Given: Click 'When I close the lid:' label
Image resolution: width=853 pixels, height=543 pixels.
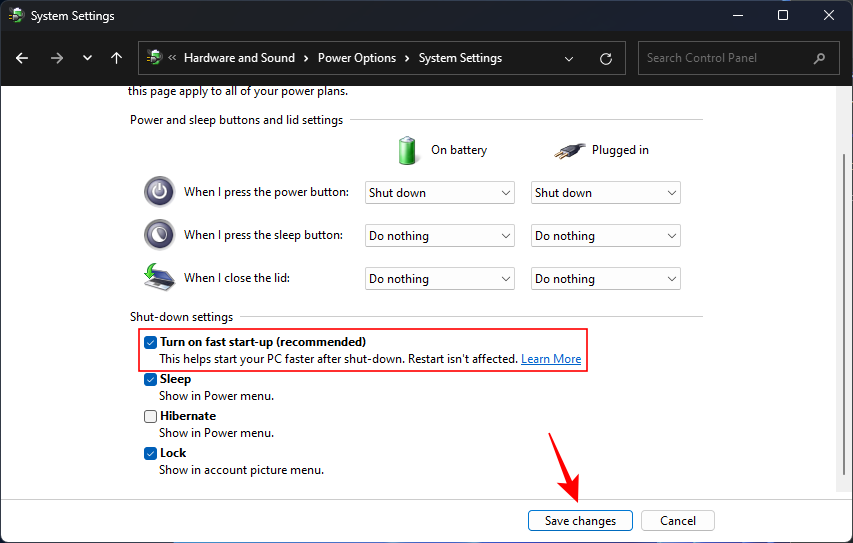Looking at the screenshot, I should [x=237, y=278].
